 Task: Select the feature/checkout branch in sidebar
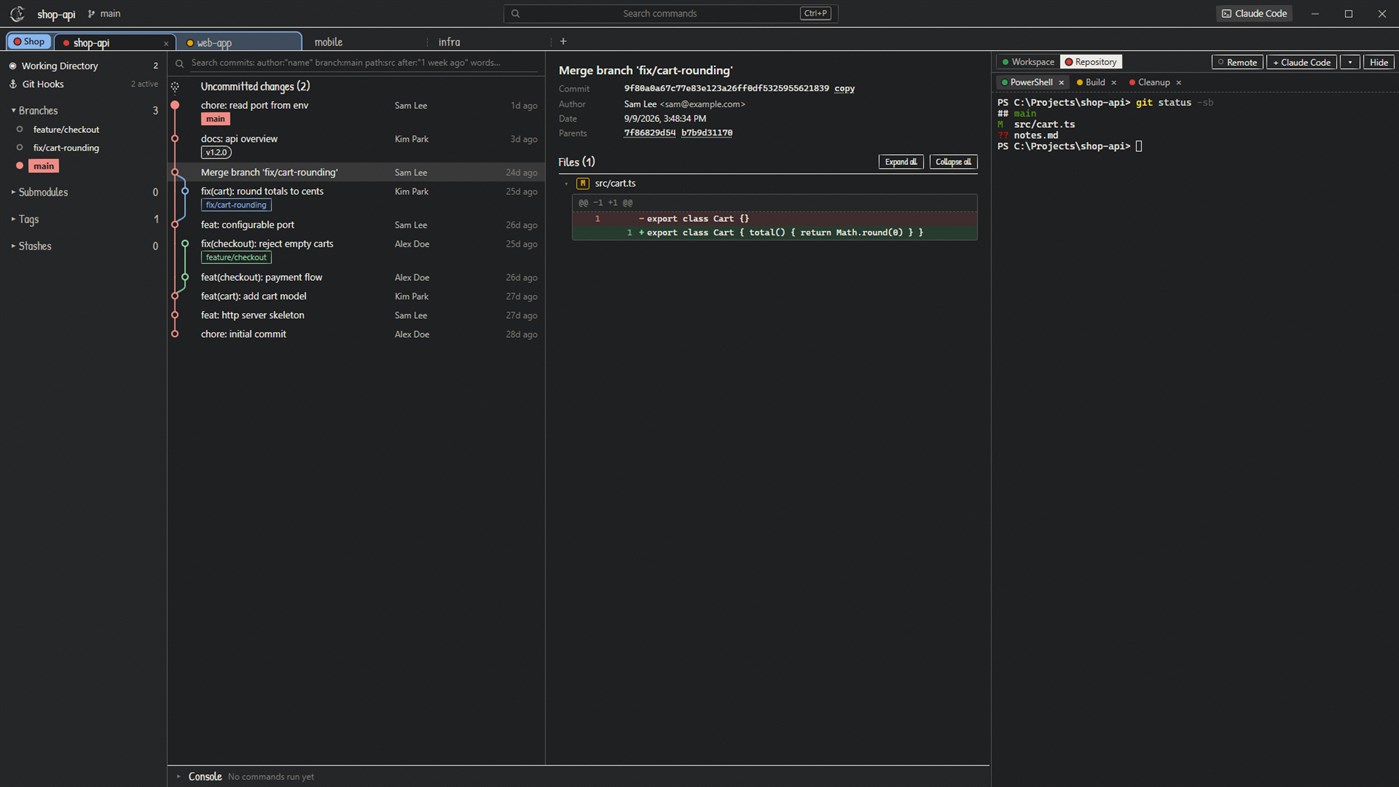click(x=66, y=129)
